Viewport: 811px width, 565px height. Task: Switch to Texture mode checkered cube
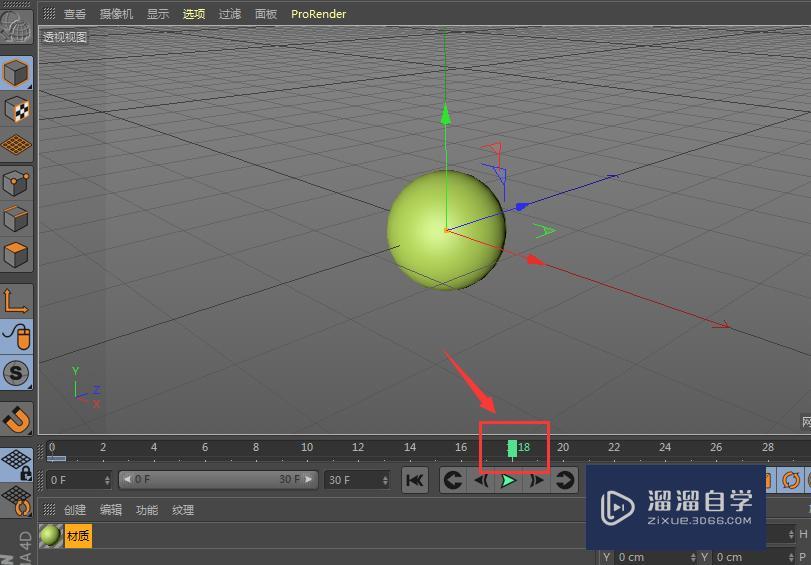click(16, 109)
